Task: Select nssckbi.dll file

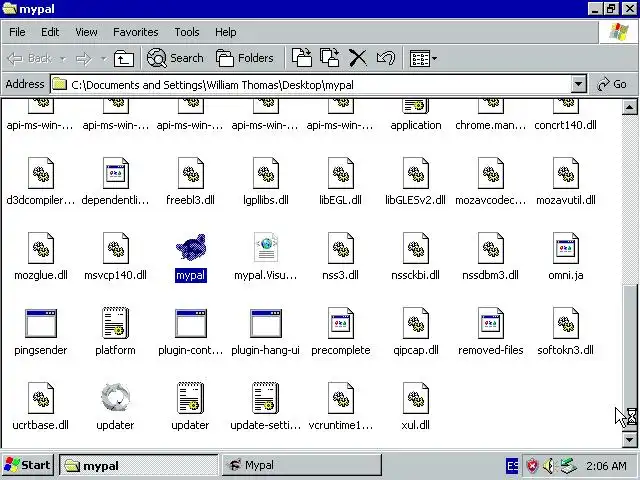Action: click(416, 257)
